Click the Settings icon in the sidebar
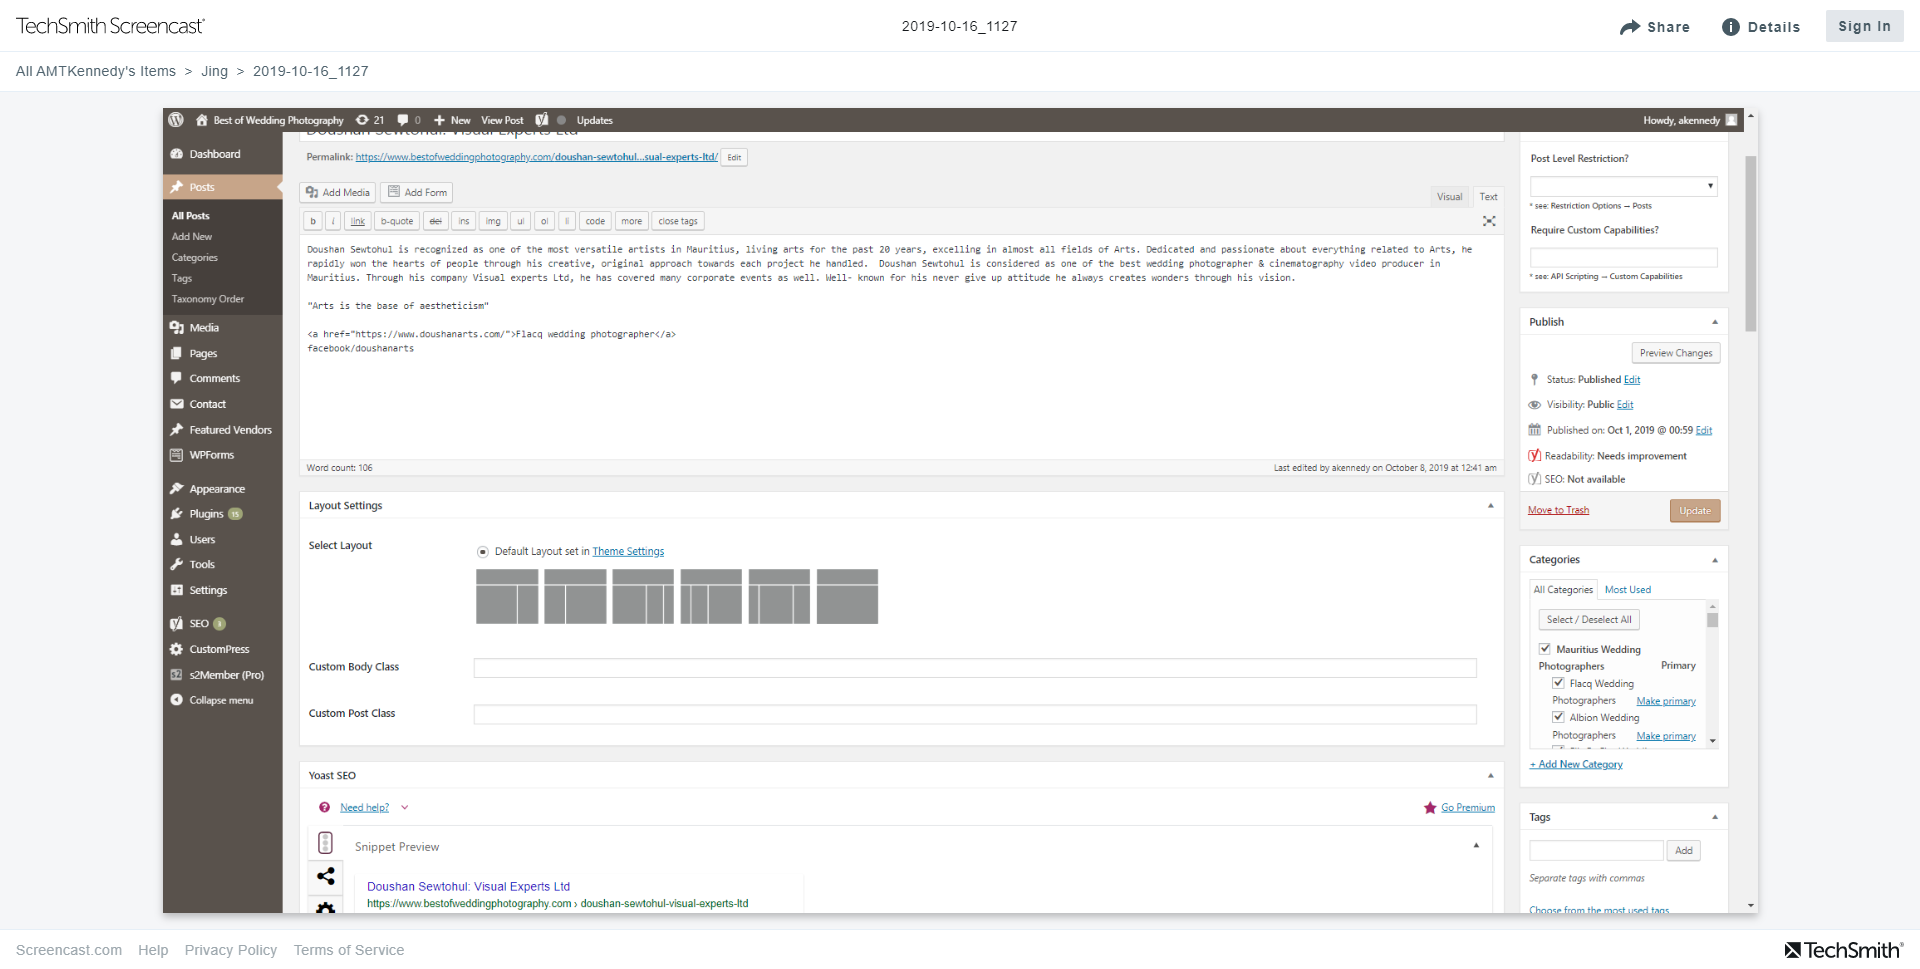 point(177,590)
